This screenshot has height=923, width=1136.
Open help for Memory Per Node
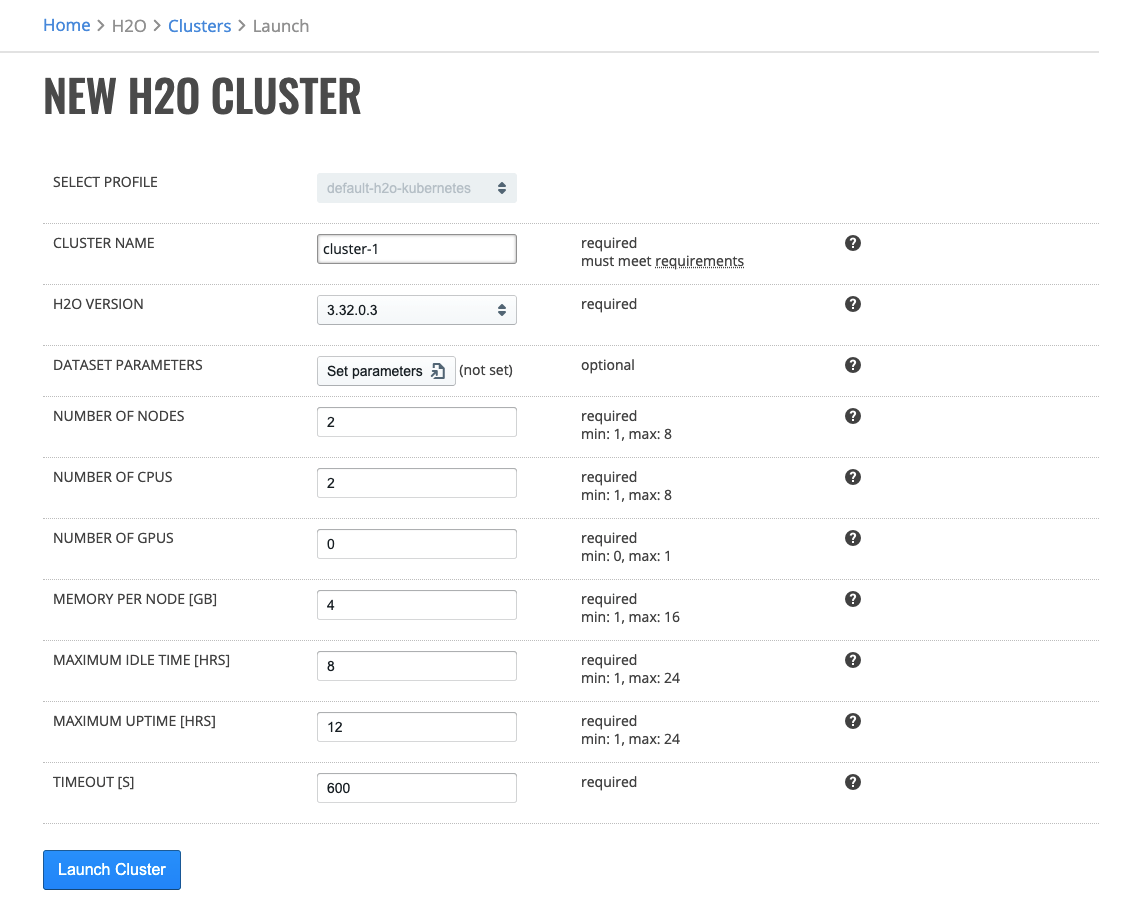coord(853,598)
